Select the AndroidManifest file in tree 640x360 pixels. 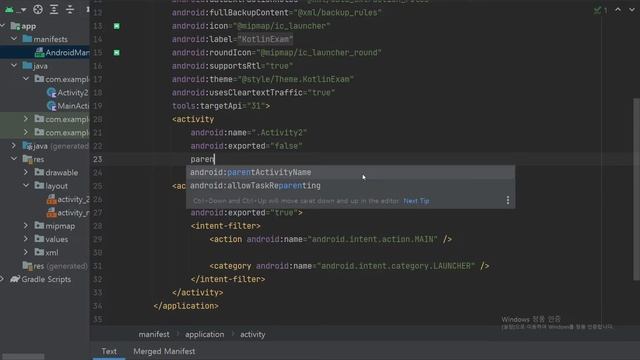62,53
